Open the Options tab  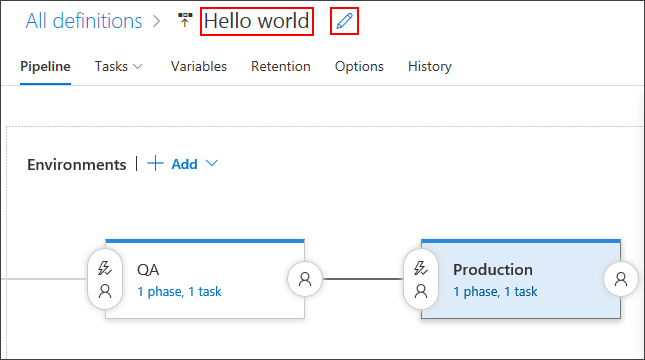click(359, 66)
